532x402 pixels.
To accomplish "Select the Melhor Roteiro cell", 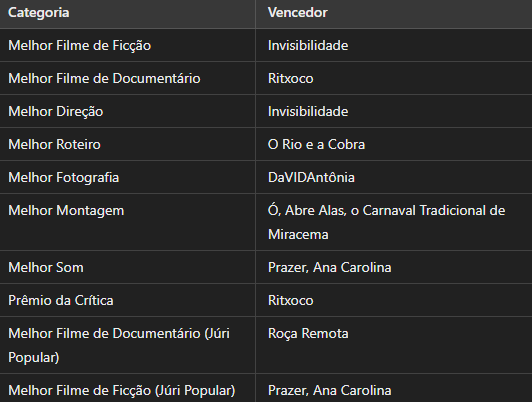I will pyautogui.click(x=128, y=144).
